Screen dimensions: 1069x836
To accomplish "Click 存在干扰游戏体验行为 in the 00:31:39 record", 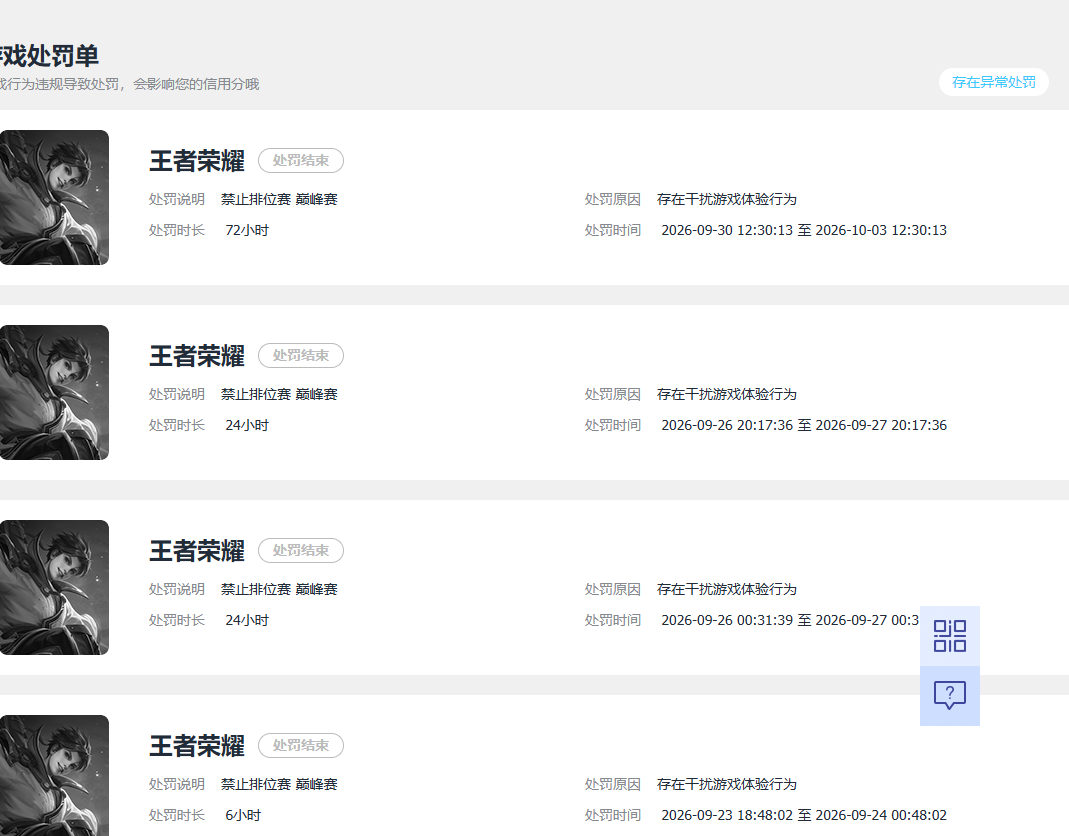I will [x=727, y=589].
